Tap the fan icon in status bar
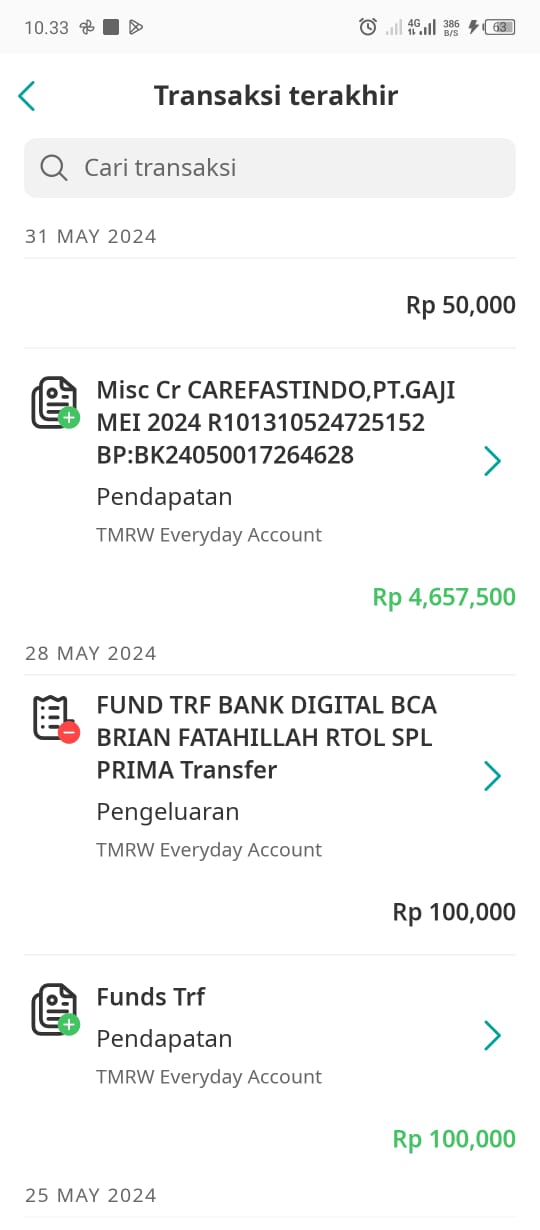This screenshot has width=540, height=1230. coord(87,27)
